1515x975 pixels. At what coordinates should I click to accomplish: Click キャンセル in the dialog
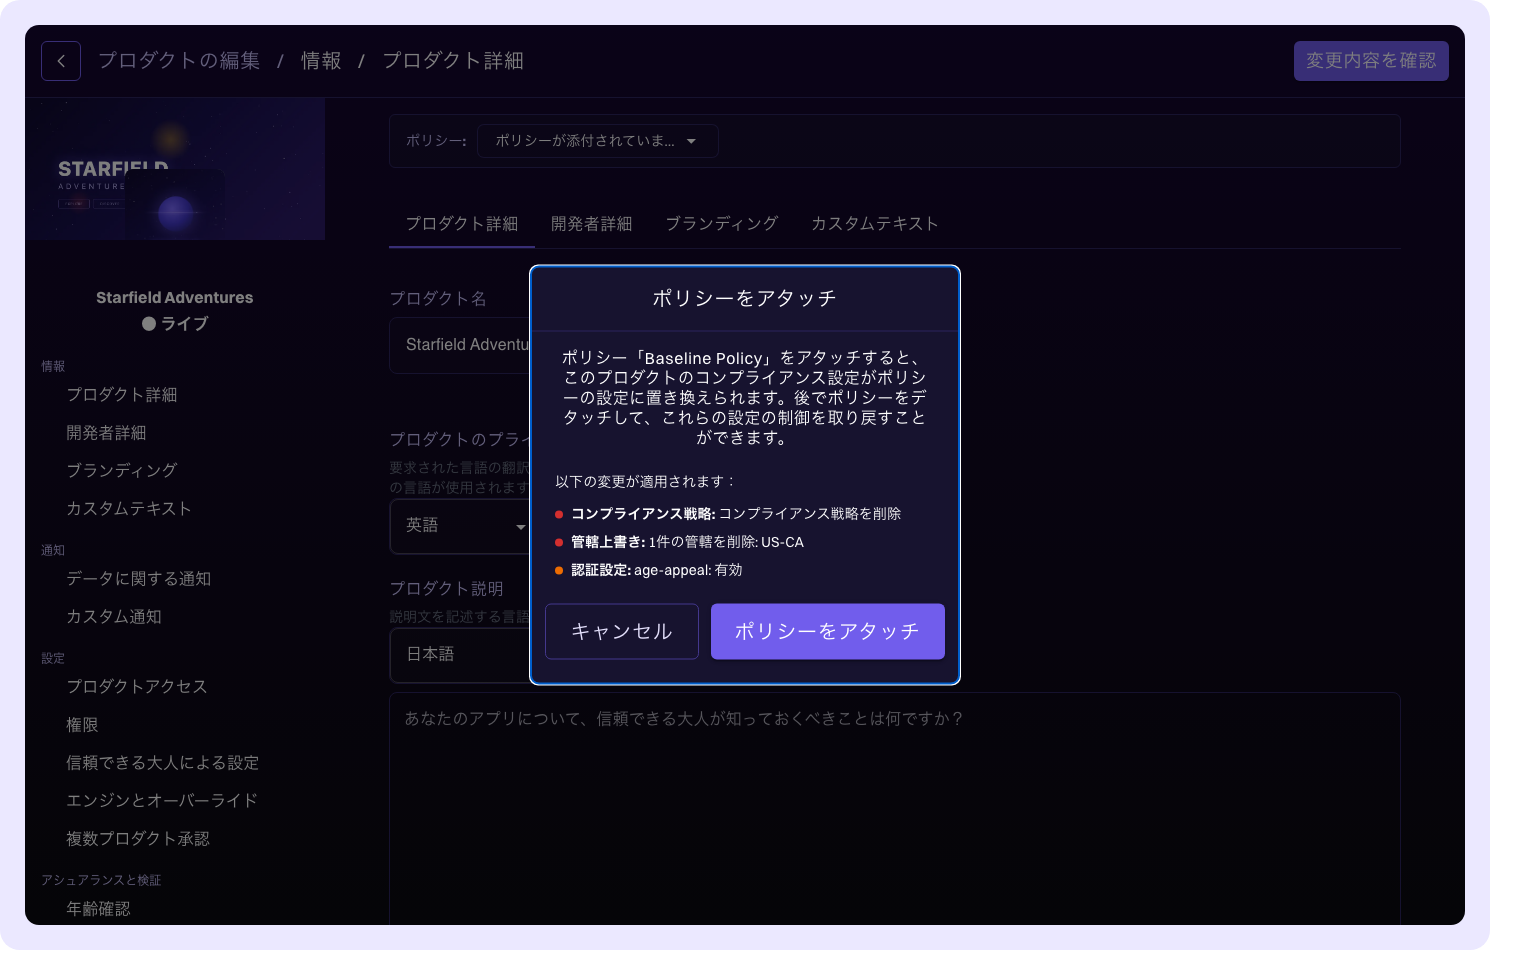(x=622, y=631)
